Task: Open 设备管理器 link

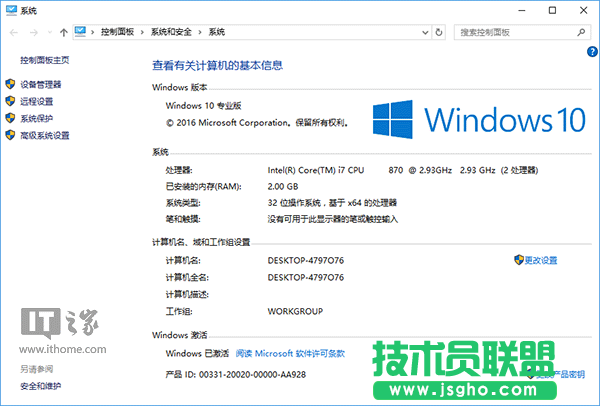Action: (41, 84)
